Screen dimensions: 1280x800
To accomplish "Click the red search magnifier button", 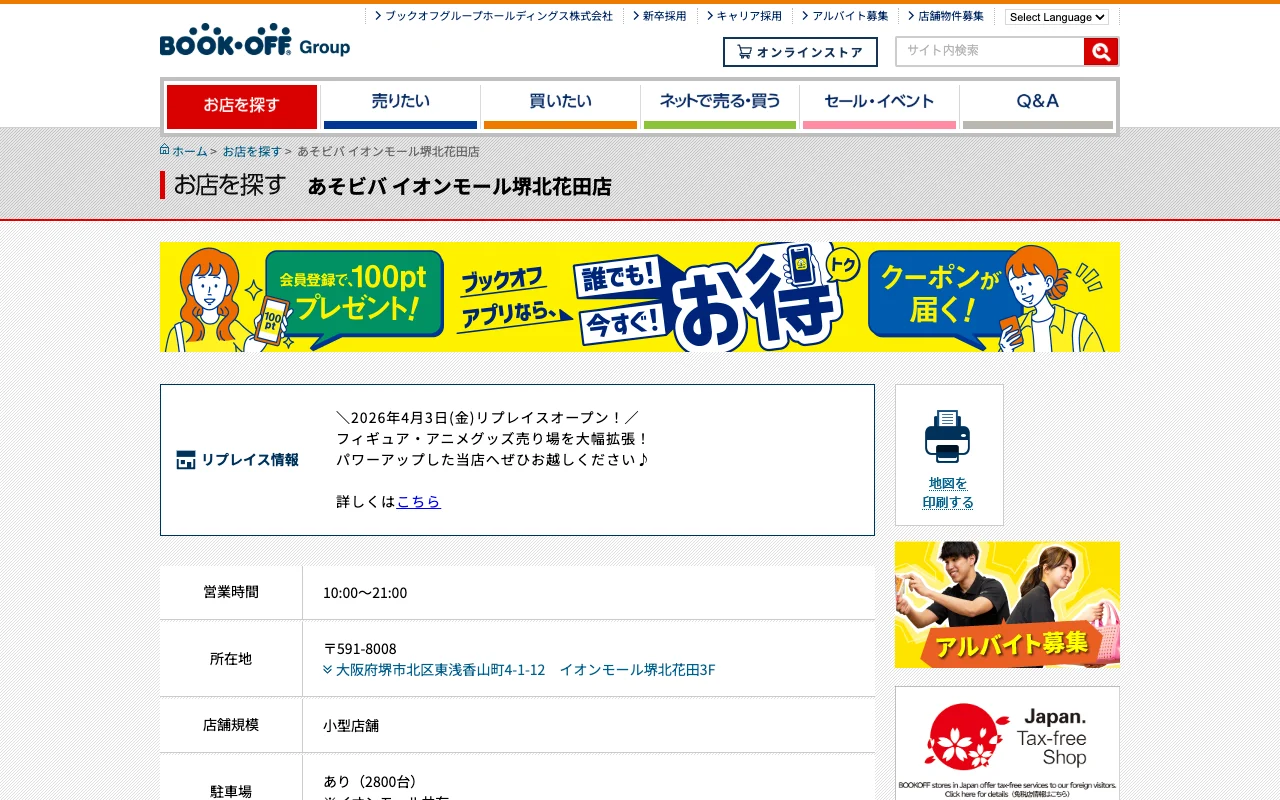I will [x=1100, y=52].
